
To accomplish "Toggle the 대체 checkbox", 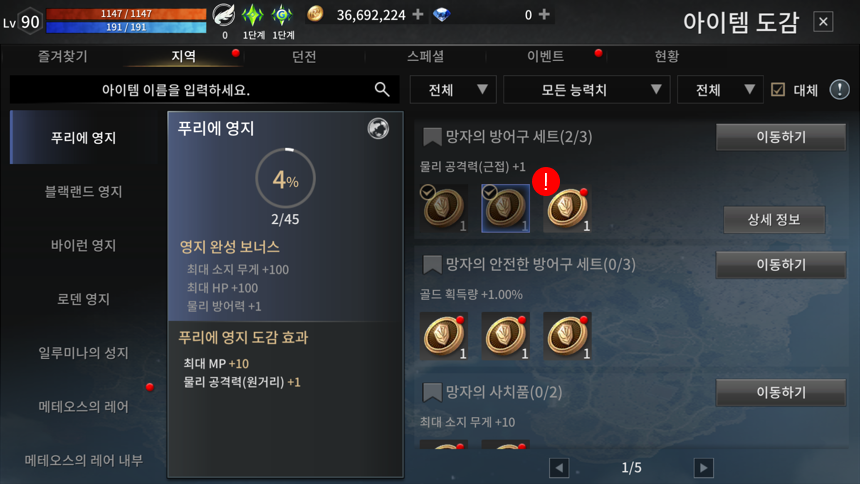I will [778, 89].
